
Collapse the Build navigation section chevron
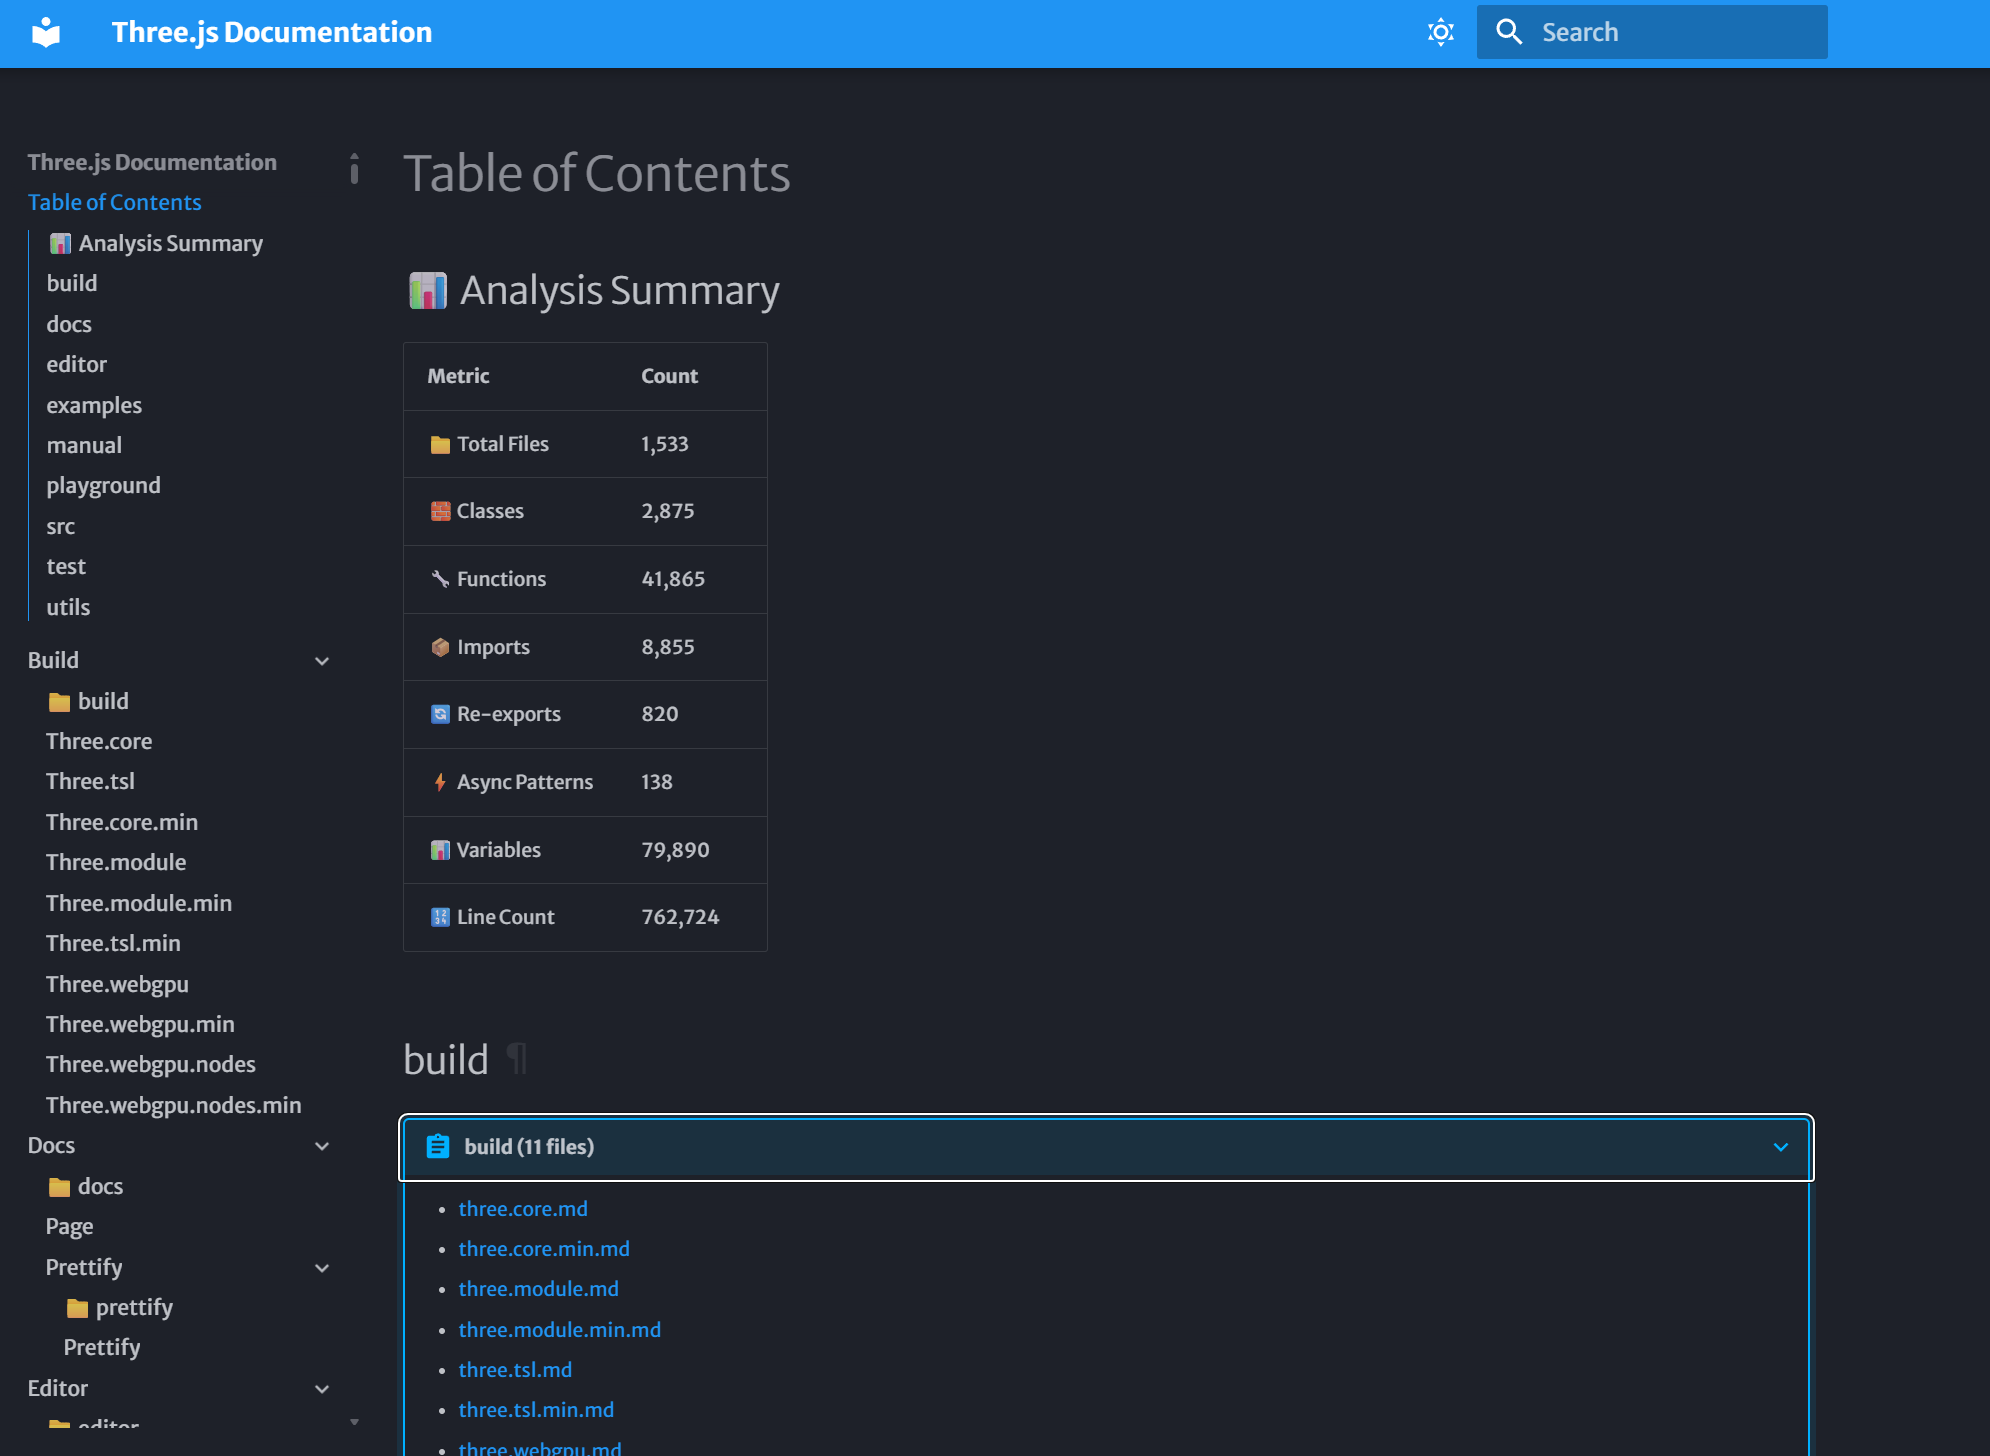[x=322, y=661]
